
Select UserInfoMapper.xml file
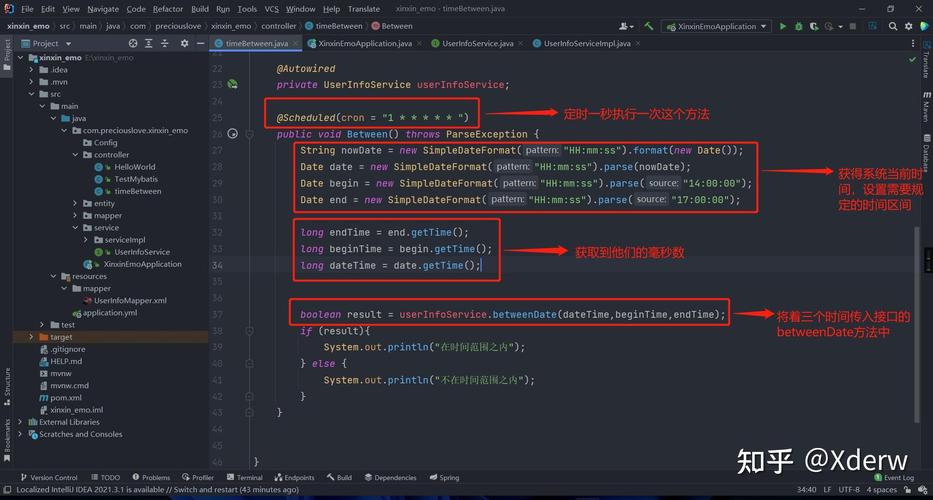pos(130,301)
